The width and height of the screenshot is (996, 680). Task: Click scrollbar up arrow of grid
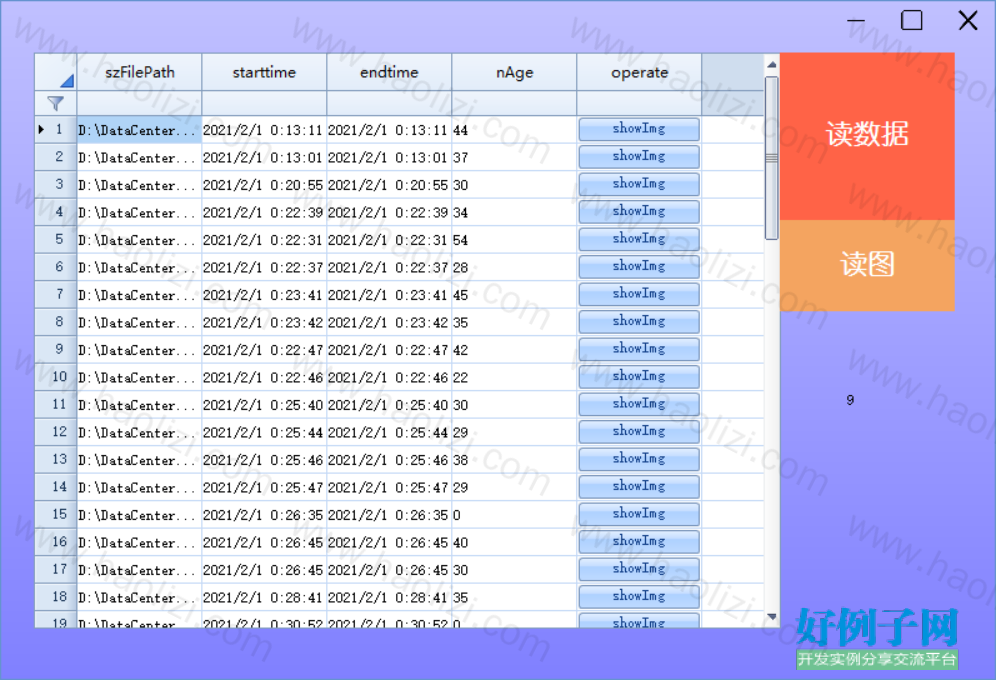point(772,65)
